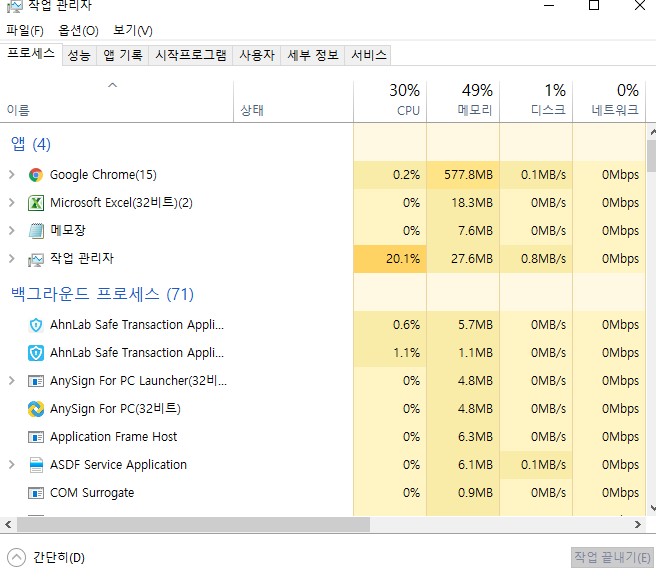Click the 6.3MB memory value

[475, 437]
